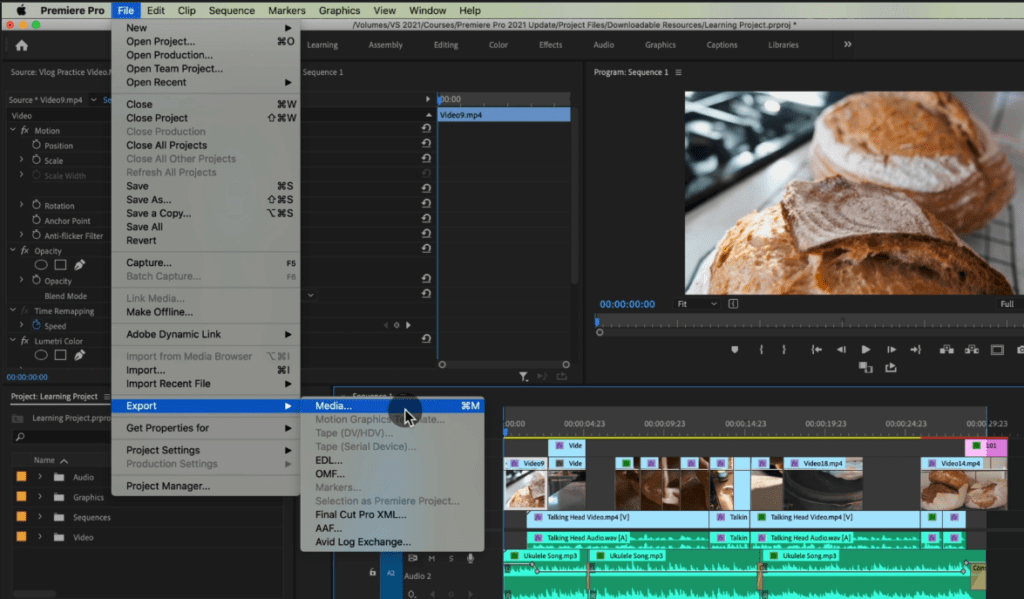Image resolution: width=1024 pixels, height=599 pixels.
Task: Click the Extract button
Action: (x=972, y=350)
